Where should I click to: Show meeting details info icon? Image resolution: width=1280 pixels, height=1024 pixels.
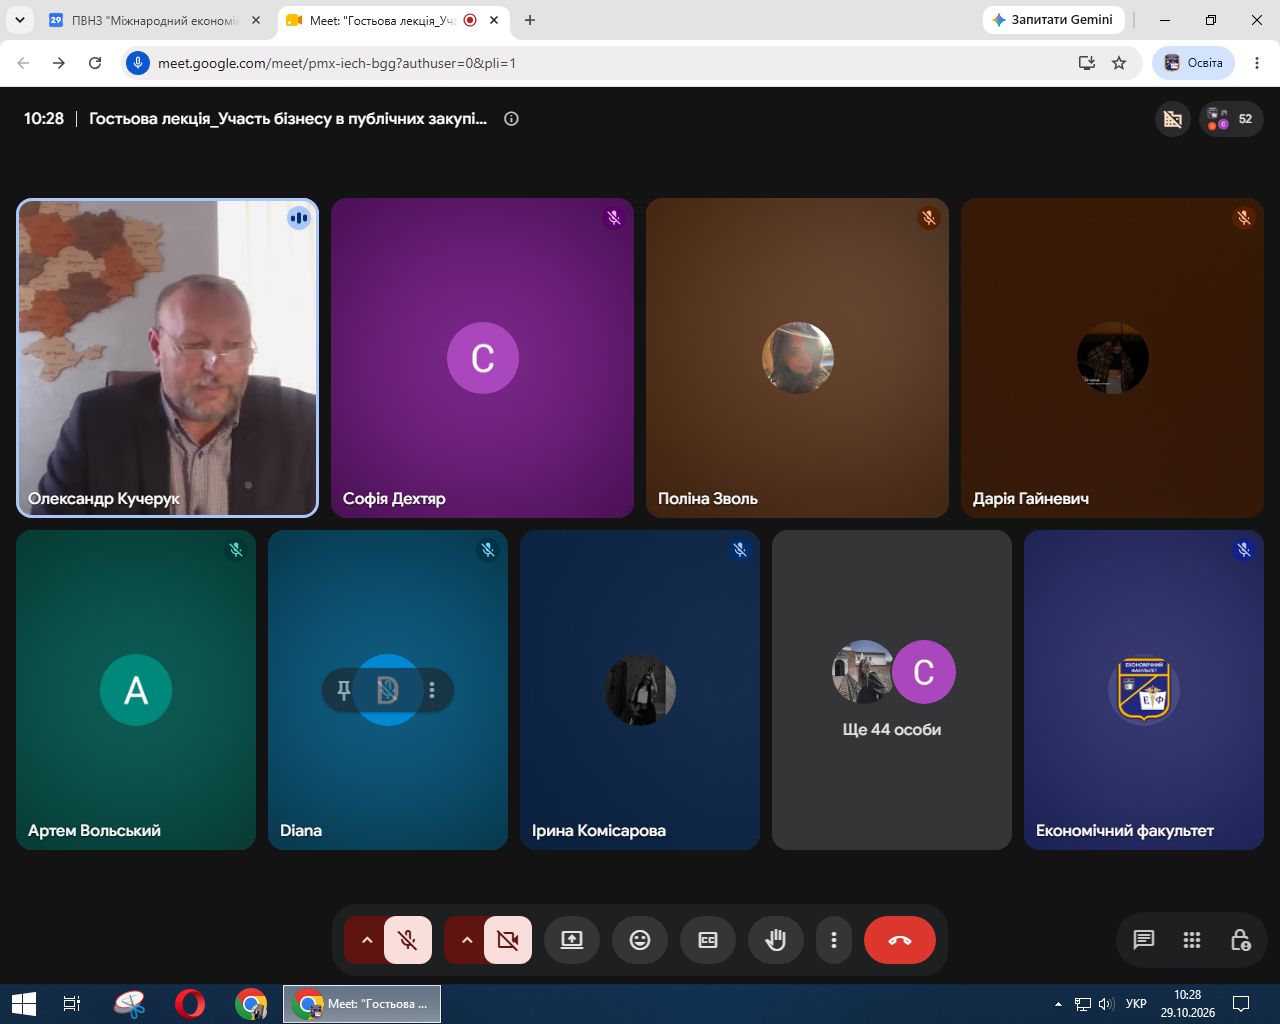click(511, 119)
